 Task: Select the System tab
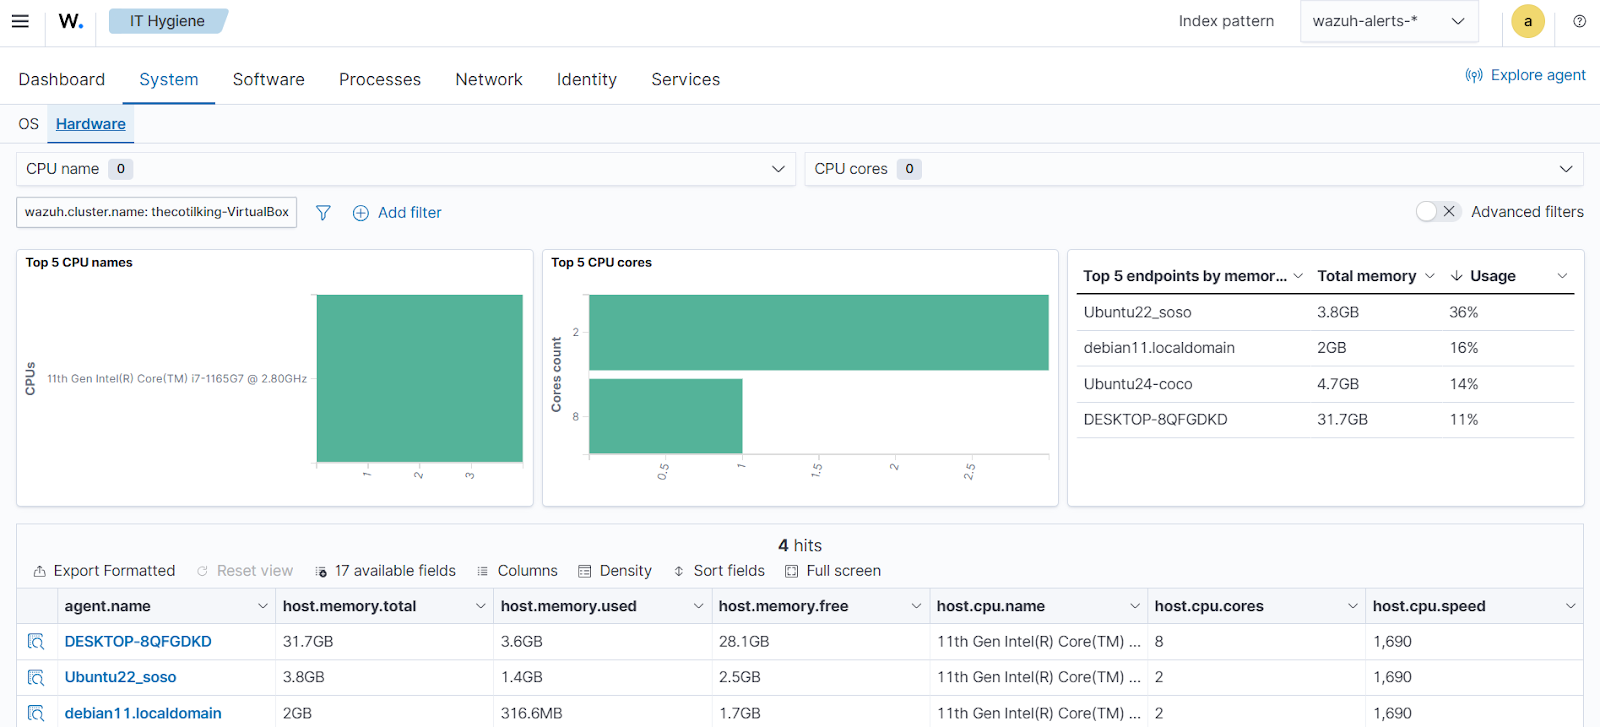click(x=169, y=79)
